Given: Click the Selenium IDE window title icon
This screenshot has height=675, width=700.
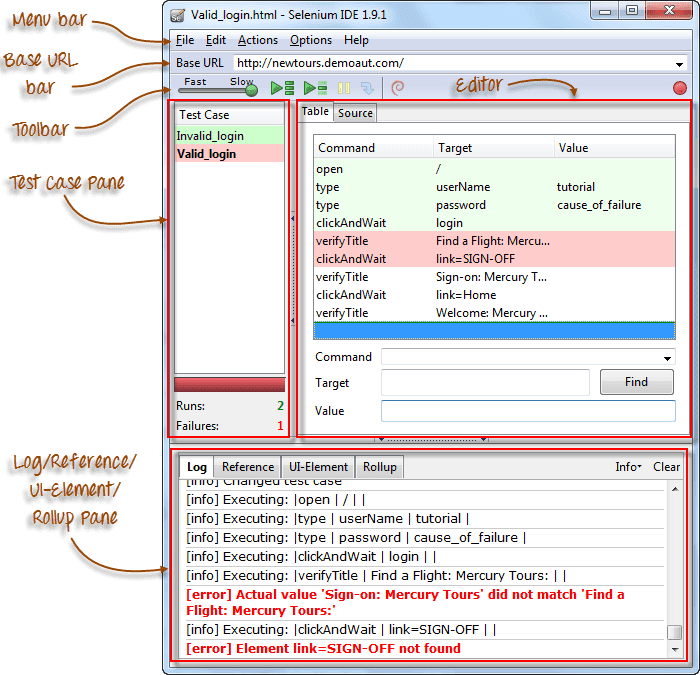Looking at the screenshot, I should click(x=178, y=15).
